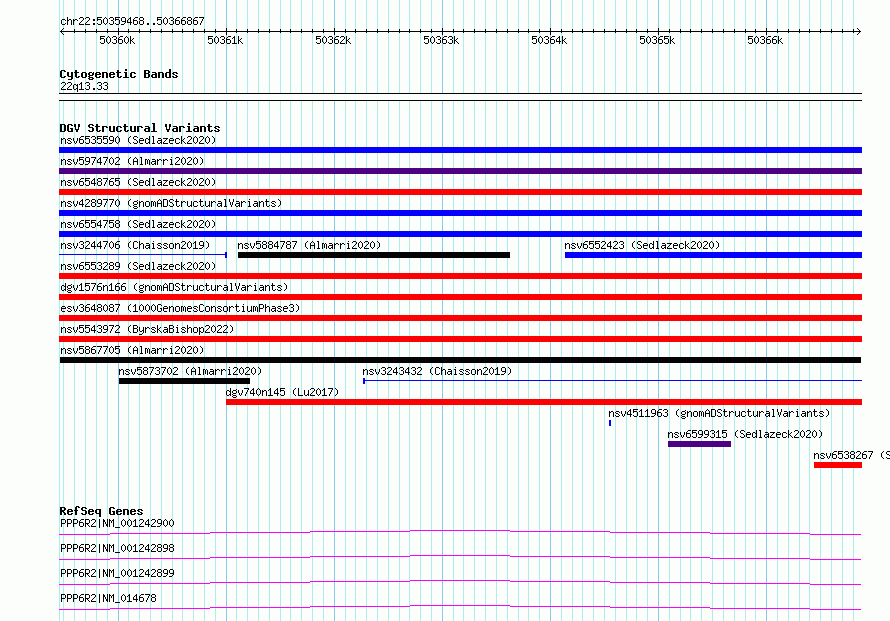
Task: Click the tiny blue marker under nsv4511963
Action: [610, 423]
